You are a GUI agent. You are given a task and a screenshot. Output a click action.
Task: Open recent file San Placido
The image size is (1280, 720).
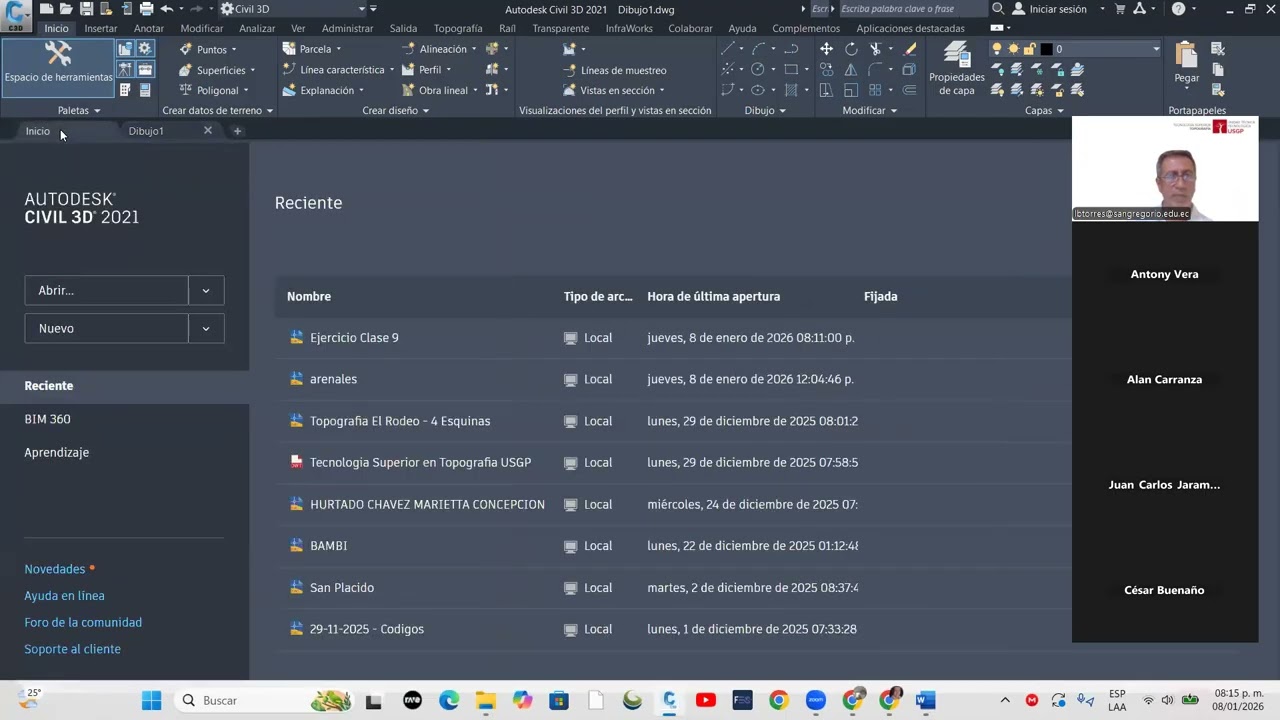click(342, 587)
